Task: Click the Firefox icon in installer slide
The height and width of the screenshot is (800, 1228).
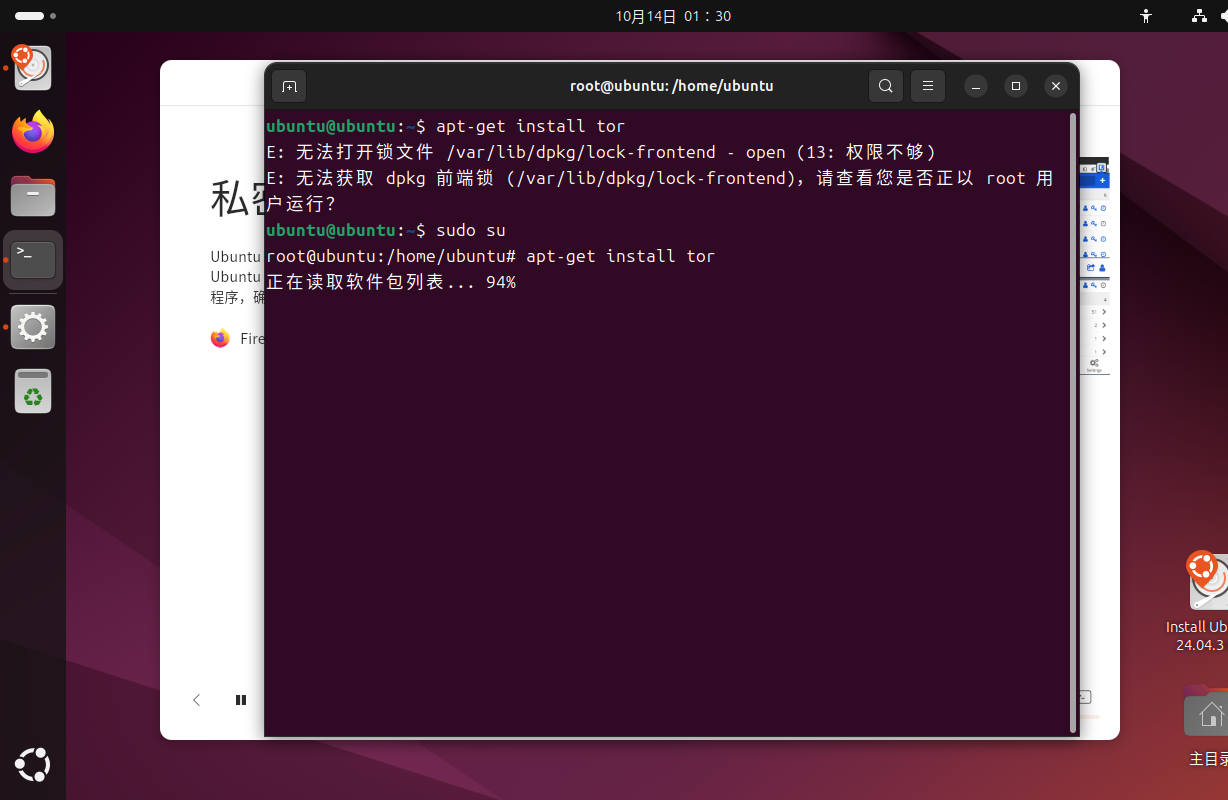Action: (220, 338)
